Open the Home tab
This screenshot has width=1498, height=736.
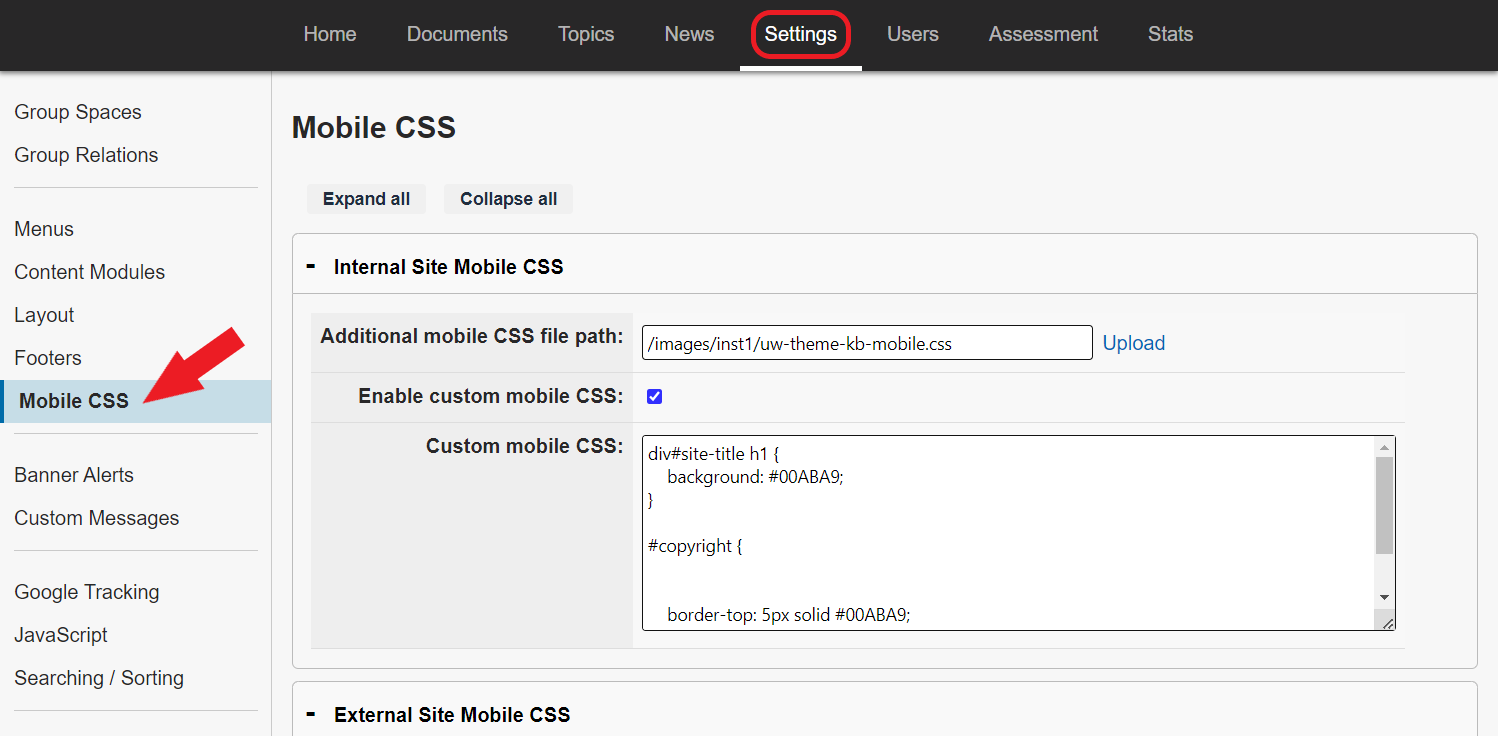click(330, 34)
